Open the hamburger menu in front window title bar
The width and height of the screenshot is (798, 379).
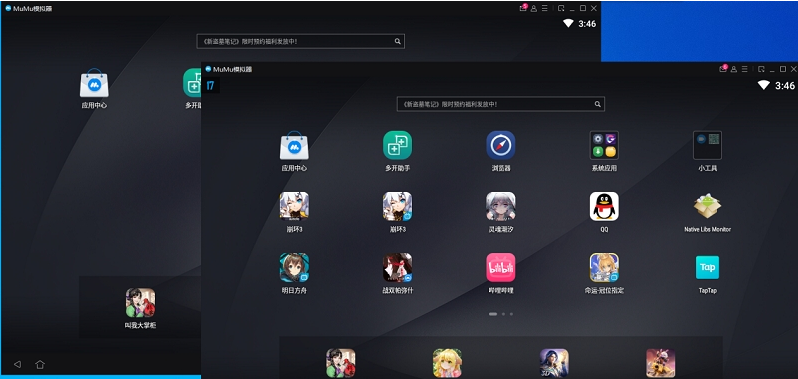745,69
